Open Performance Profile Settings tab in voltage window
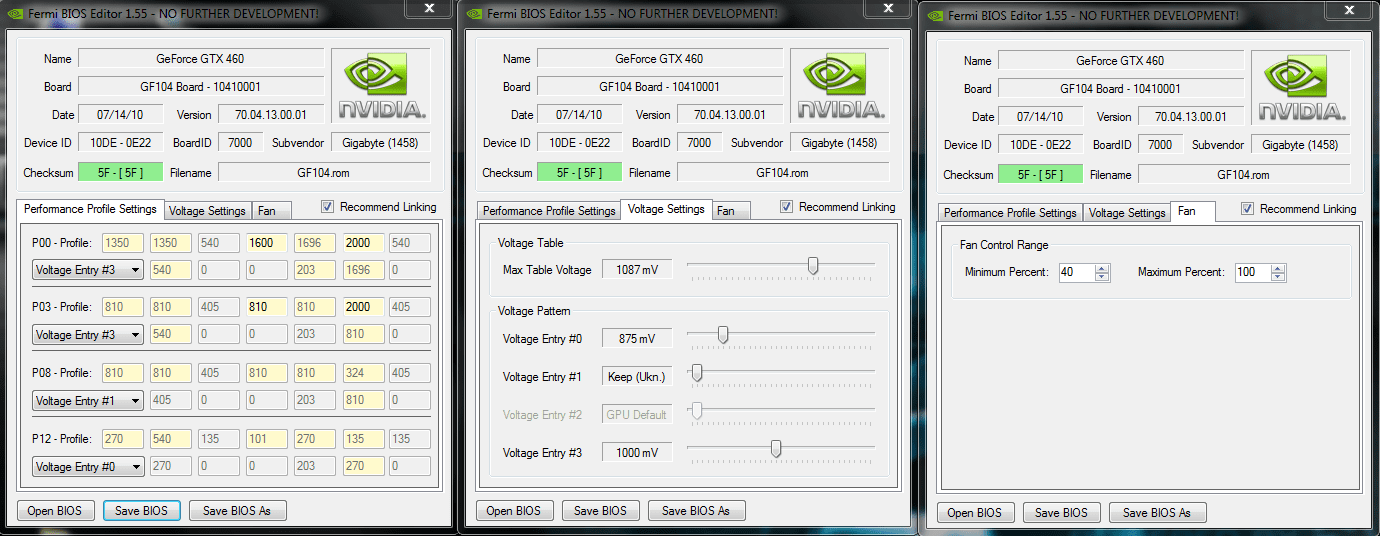The width and height of the screenshot is (1380, 536). [548, 211]
